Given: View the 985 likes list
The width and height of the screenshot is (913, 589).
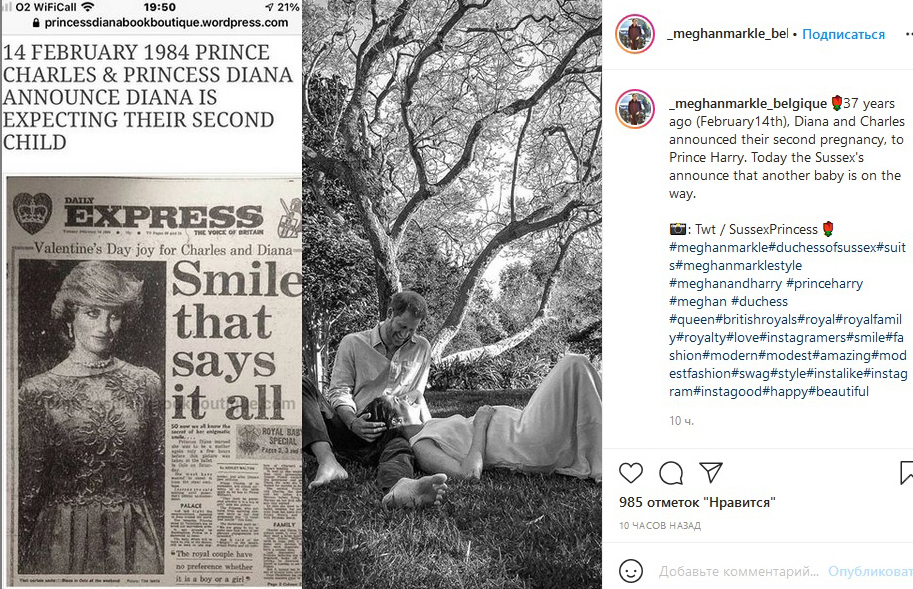Looking at the screenshot, I should pyautogui.click(x=697, y=502).
